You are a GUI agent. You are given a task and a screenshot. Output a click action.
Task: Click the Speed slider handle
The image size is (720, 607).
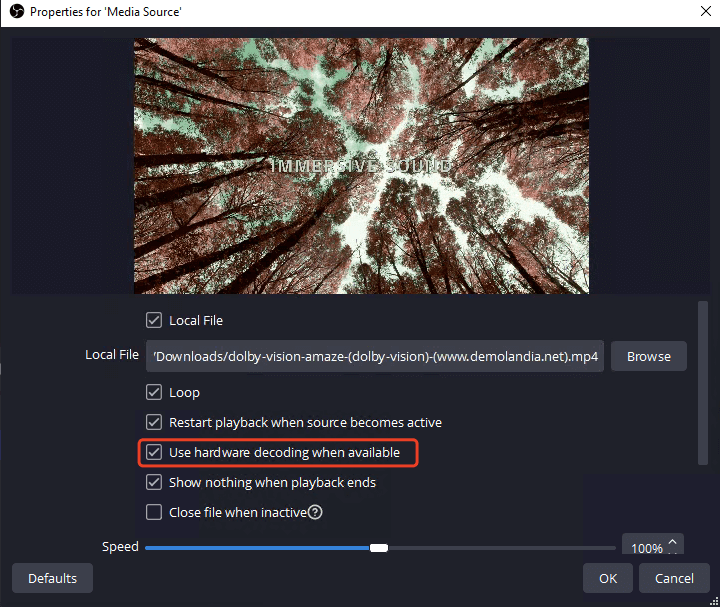(379, 548)
